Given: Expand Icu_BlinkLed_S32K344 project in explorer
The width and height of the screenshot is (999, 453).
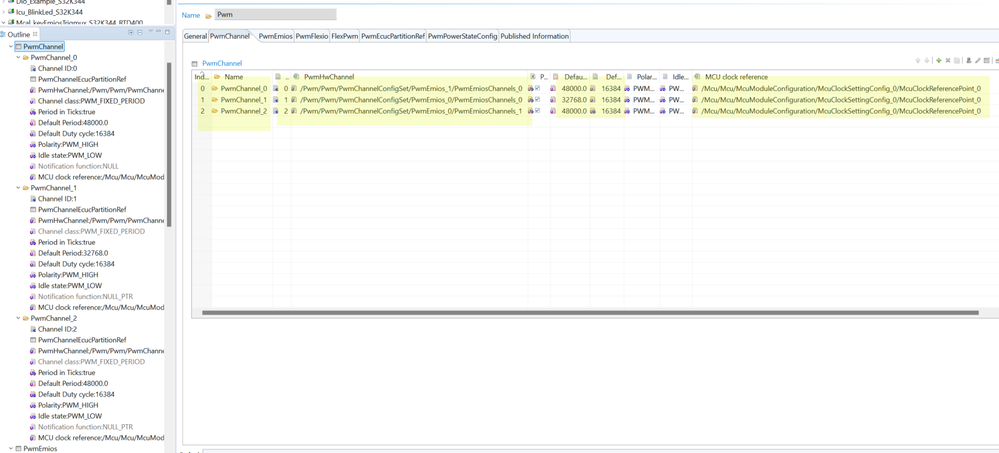Looking at the screenshot, I should click(3, 11).
